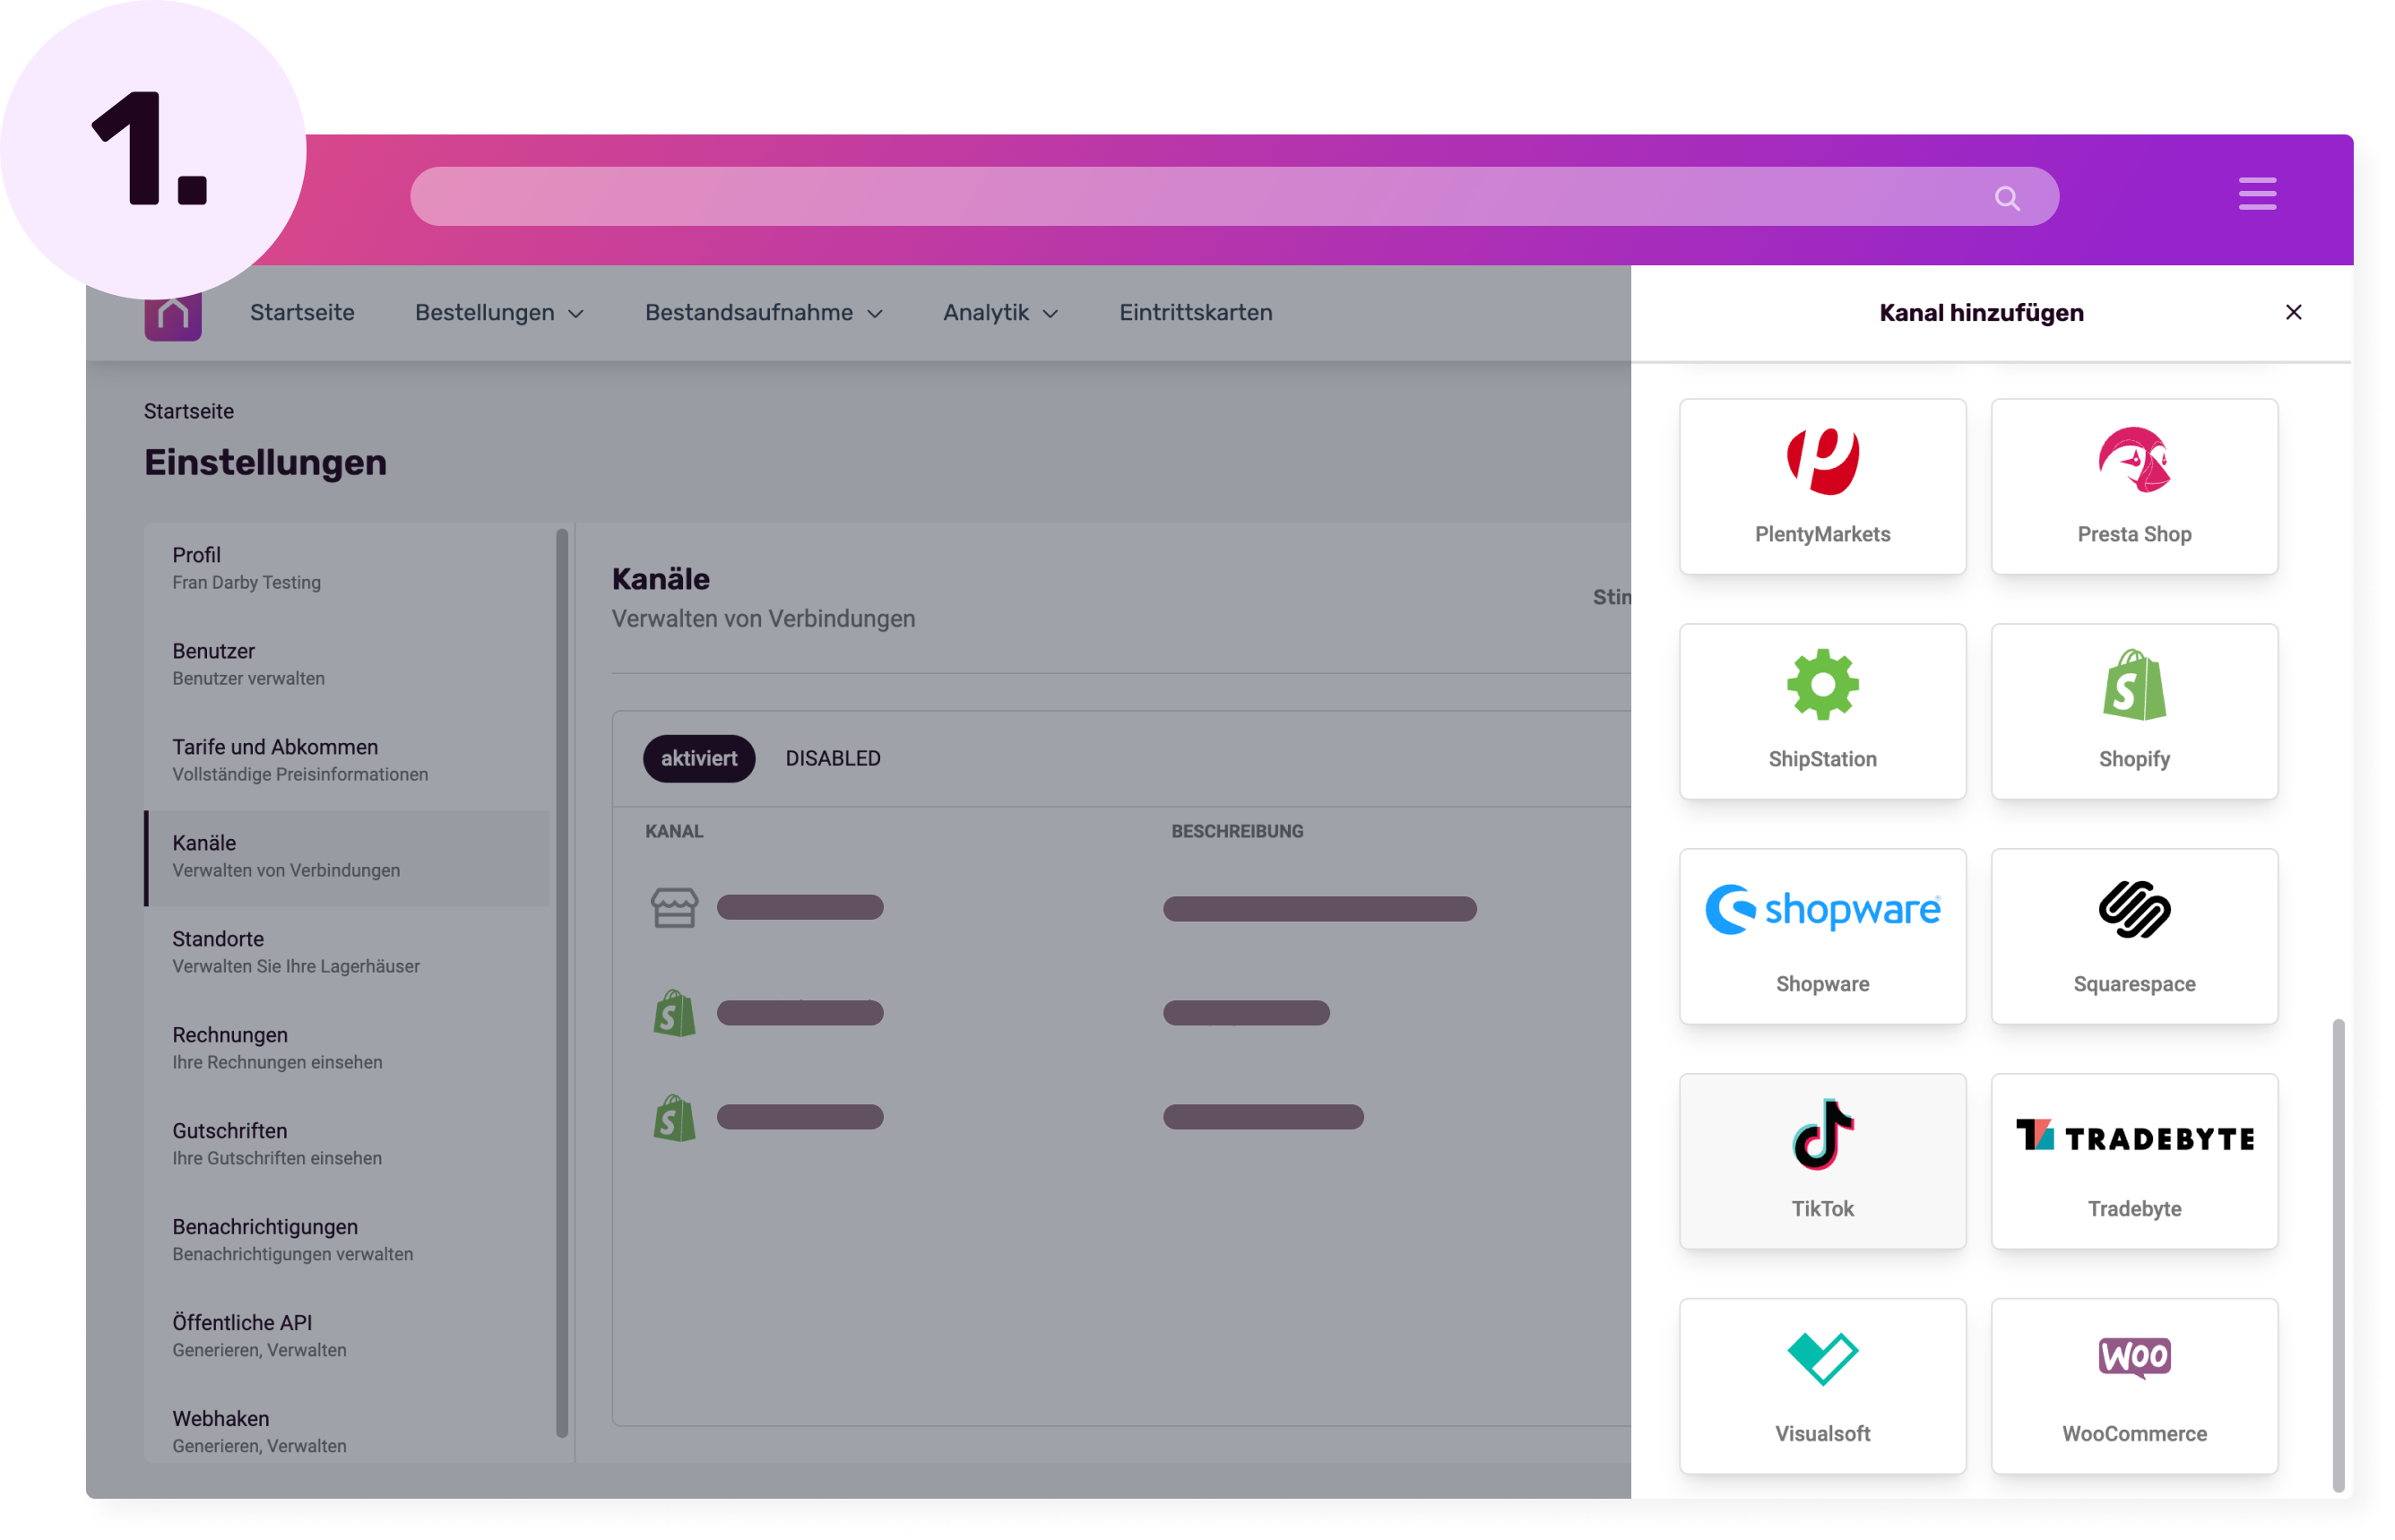Click the Startseite breadcrumb link
The width and height of the screenshot is (2395, 1540).
188,411
